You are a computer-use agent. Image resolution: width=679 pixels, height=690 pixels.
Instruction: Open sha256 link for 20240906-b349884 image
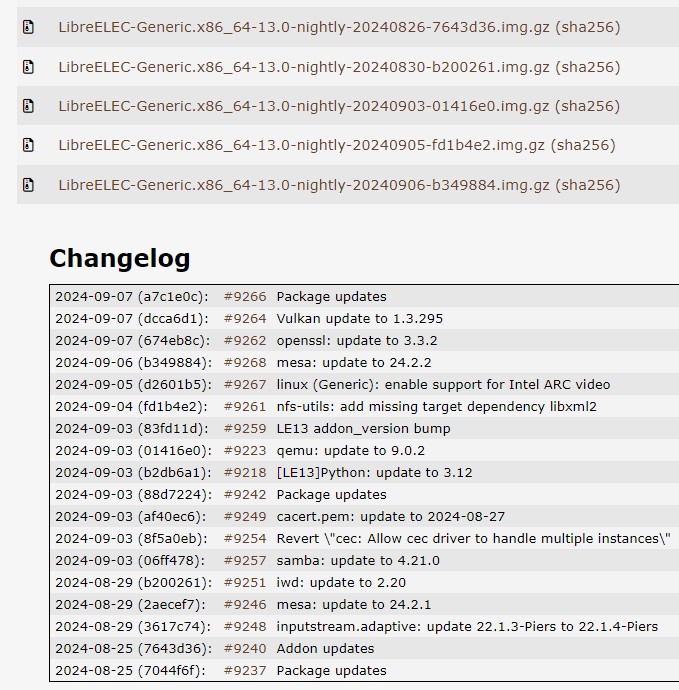(588, 185)
